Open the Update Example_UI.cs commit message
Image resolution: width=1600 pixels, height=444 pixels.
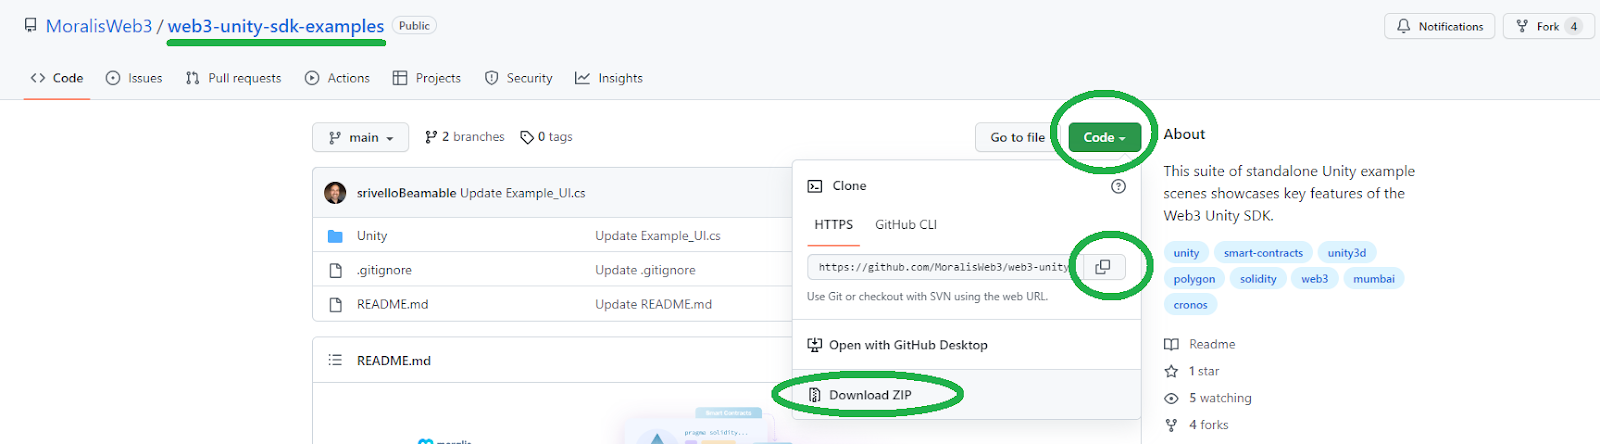point(522,193)
